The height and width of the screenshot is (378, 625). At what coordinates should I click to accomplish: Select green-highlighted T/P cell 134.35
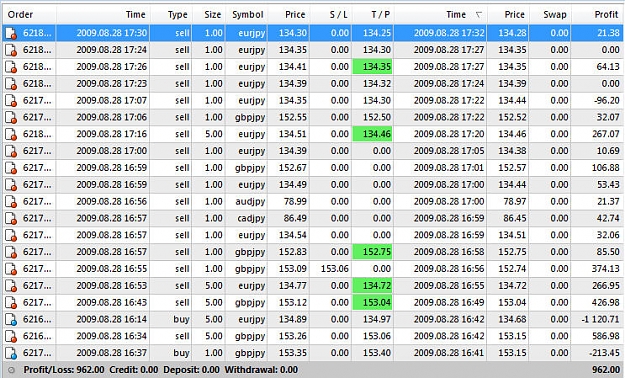372,67
